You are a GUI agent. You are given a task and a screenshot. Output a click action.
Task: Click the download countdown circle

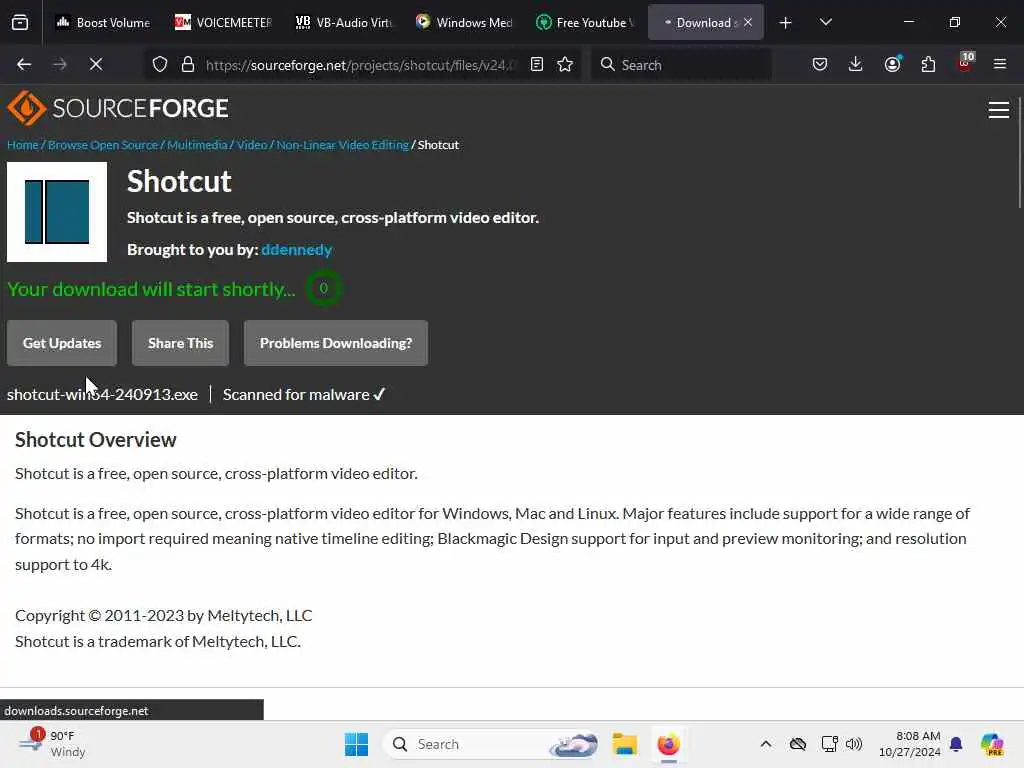pyautogui.click(x=323, y=288)
